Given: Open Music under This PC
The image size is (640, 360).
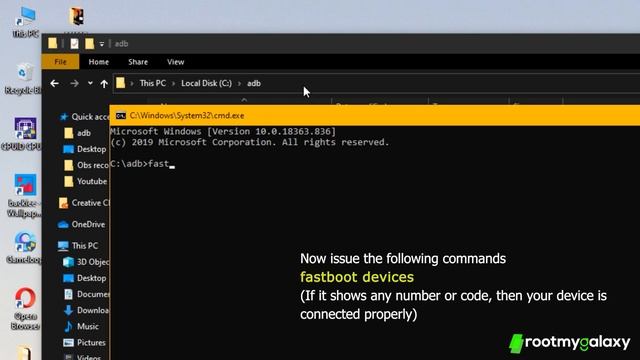Looking at the screenshot, I should point(81,327).
